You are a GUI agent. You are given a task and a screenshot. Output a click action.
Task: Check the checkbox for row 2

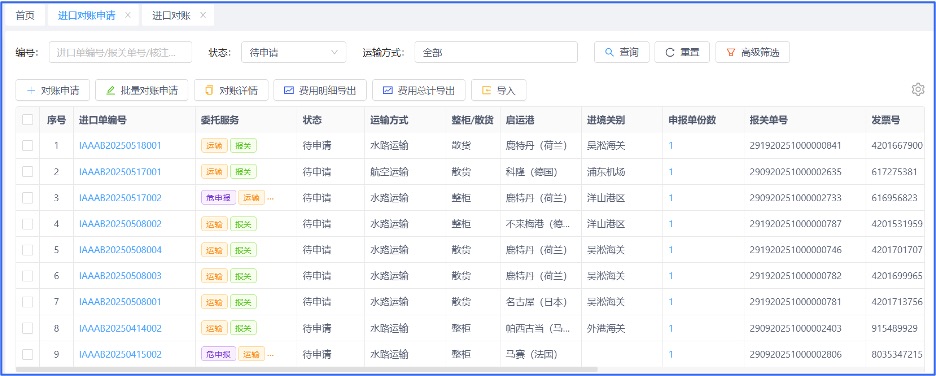pos(27,171)
